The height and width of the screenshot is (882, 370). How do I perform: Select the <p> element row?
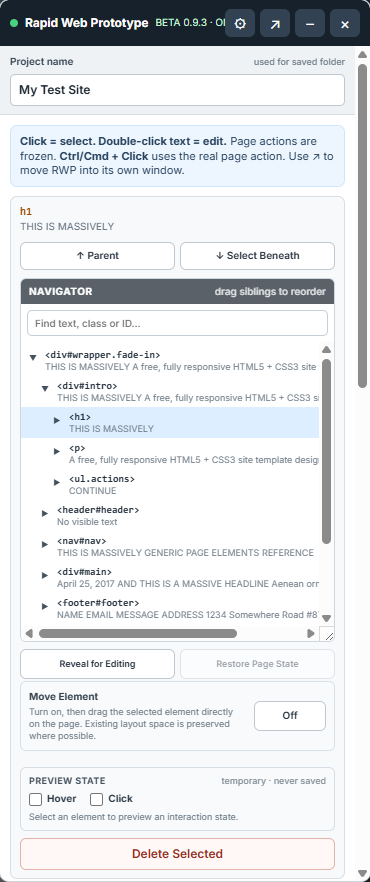[170, 453]
